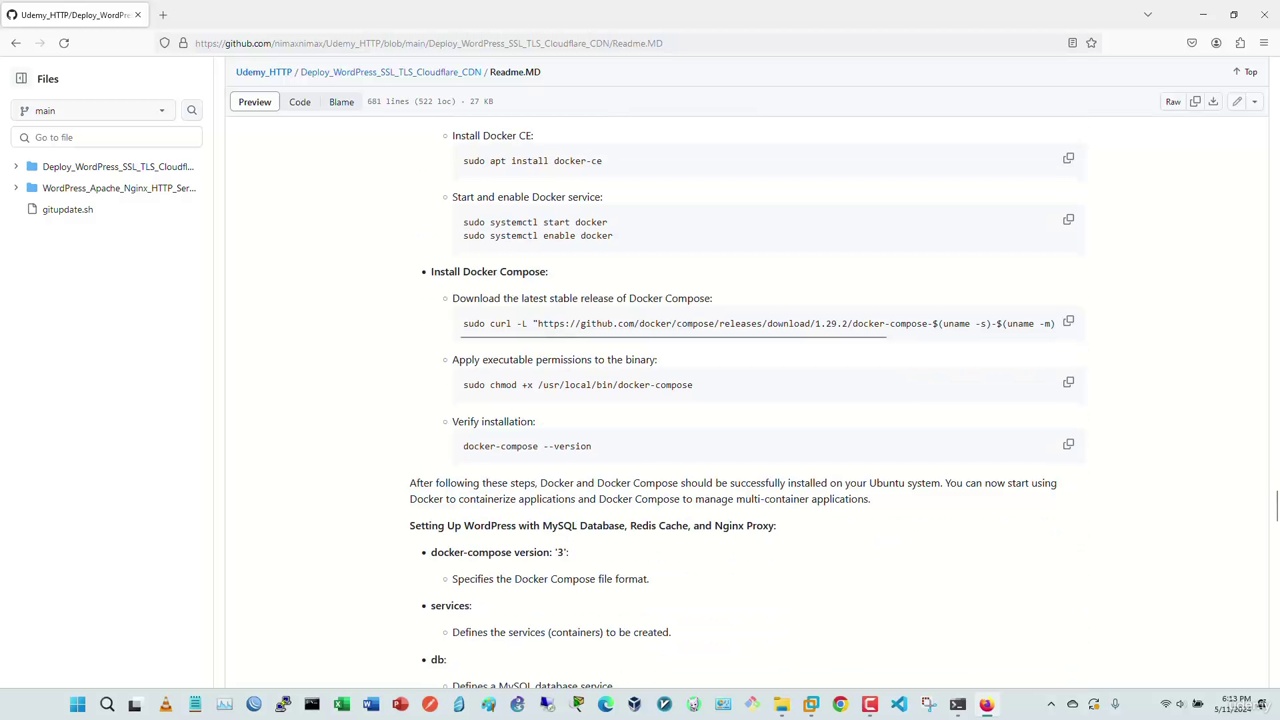
Task: Open Deploy_WordPress_SSL_TLS_Cloudflare_CDN breadcrumb link
Action: 391,72
